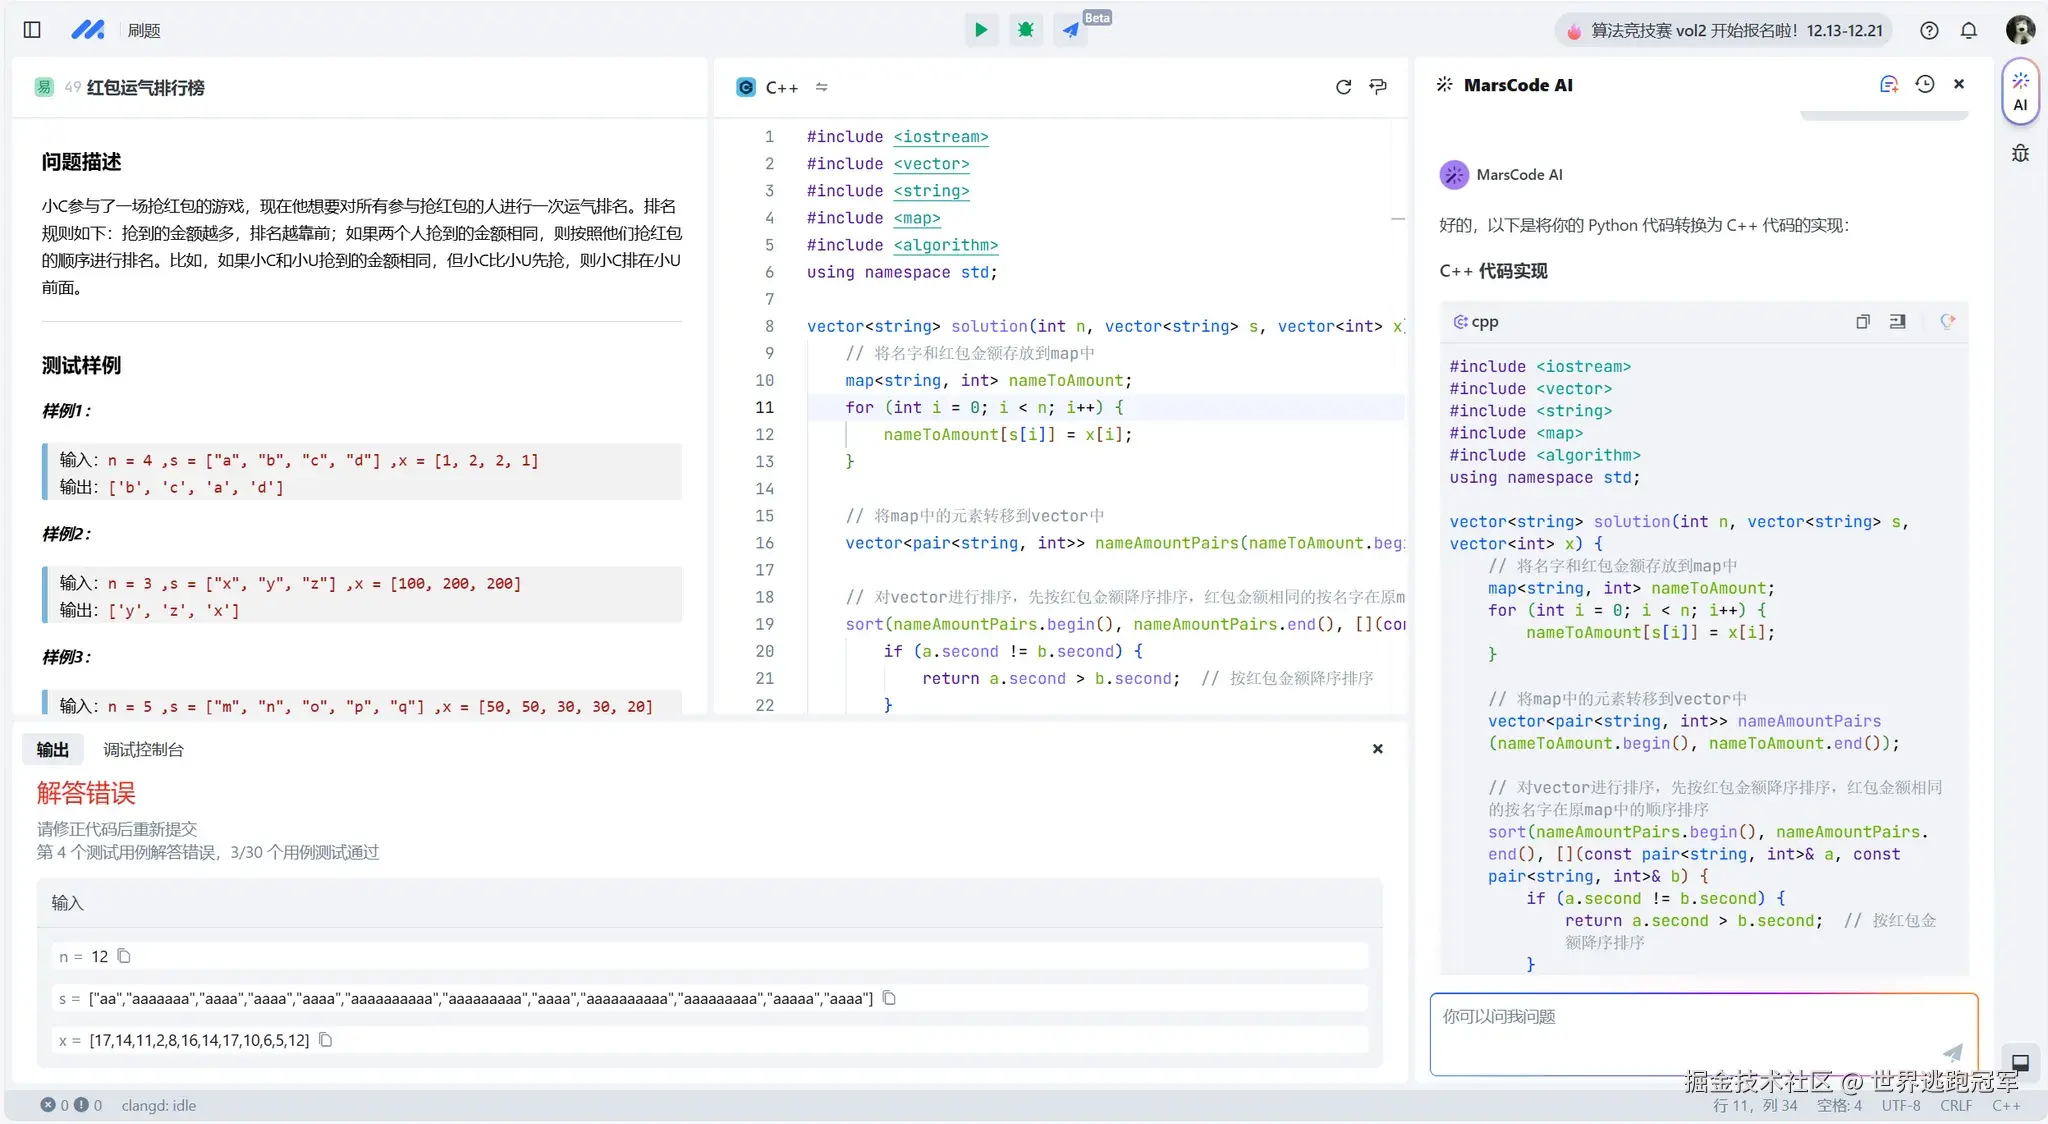Image resolution: width=2048 pixels, height=1124 pixels.
Task: Select the 输出 tab
Action: point(53,750)
